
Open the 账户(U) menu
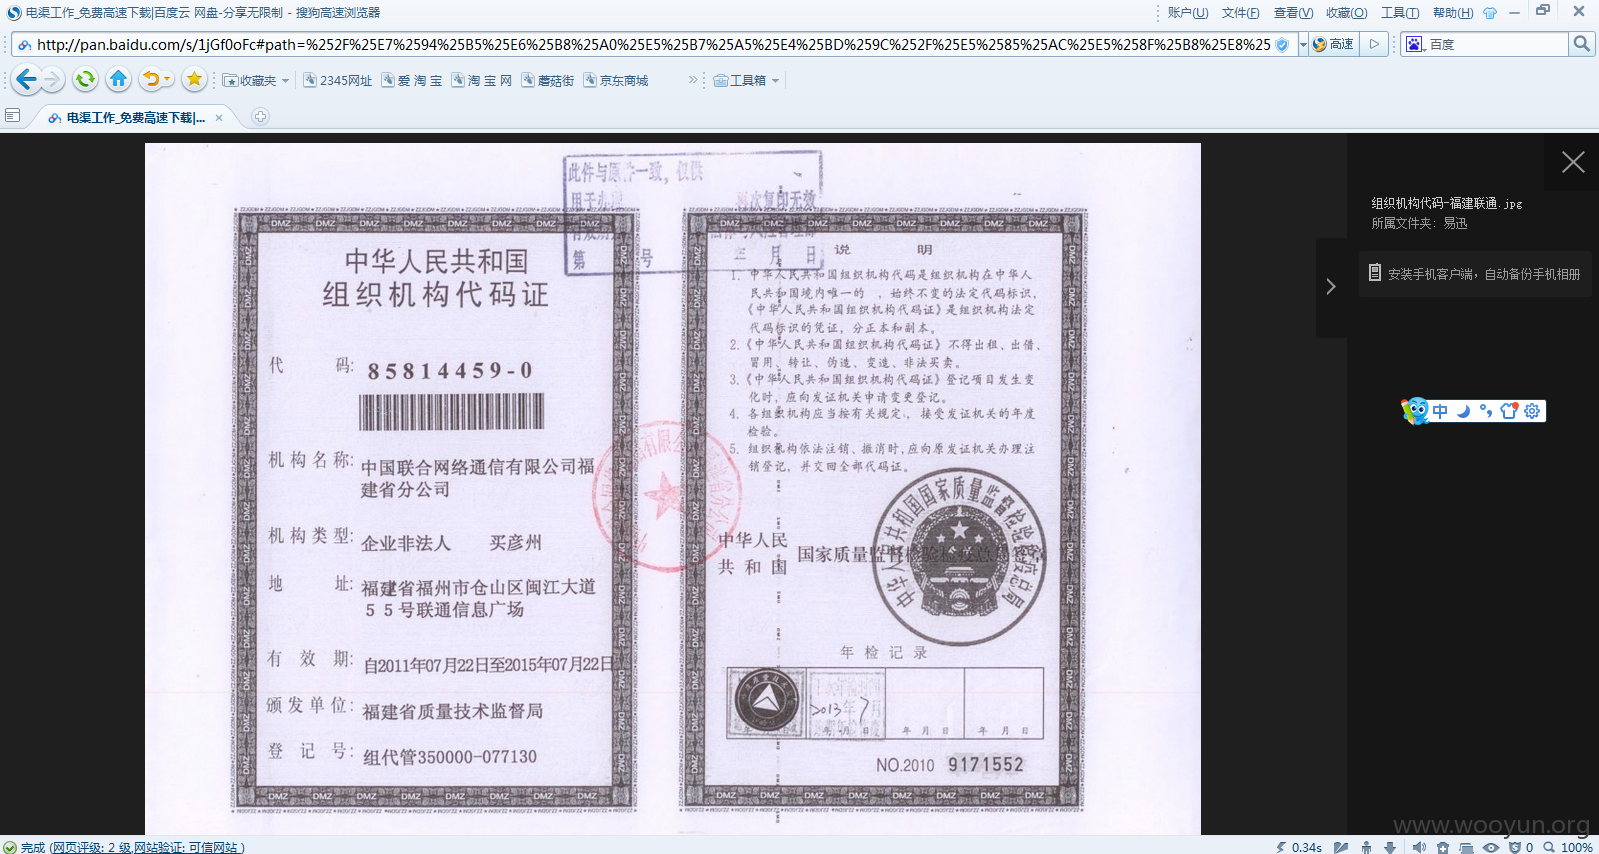(x=1188, y=13)
